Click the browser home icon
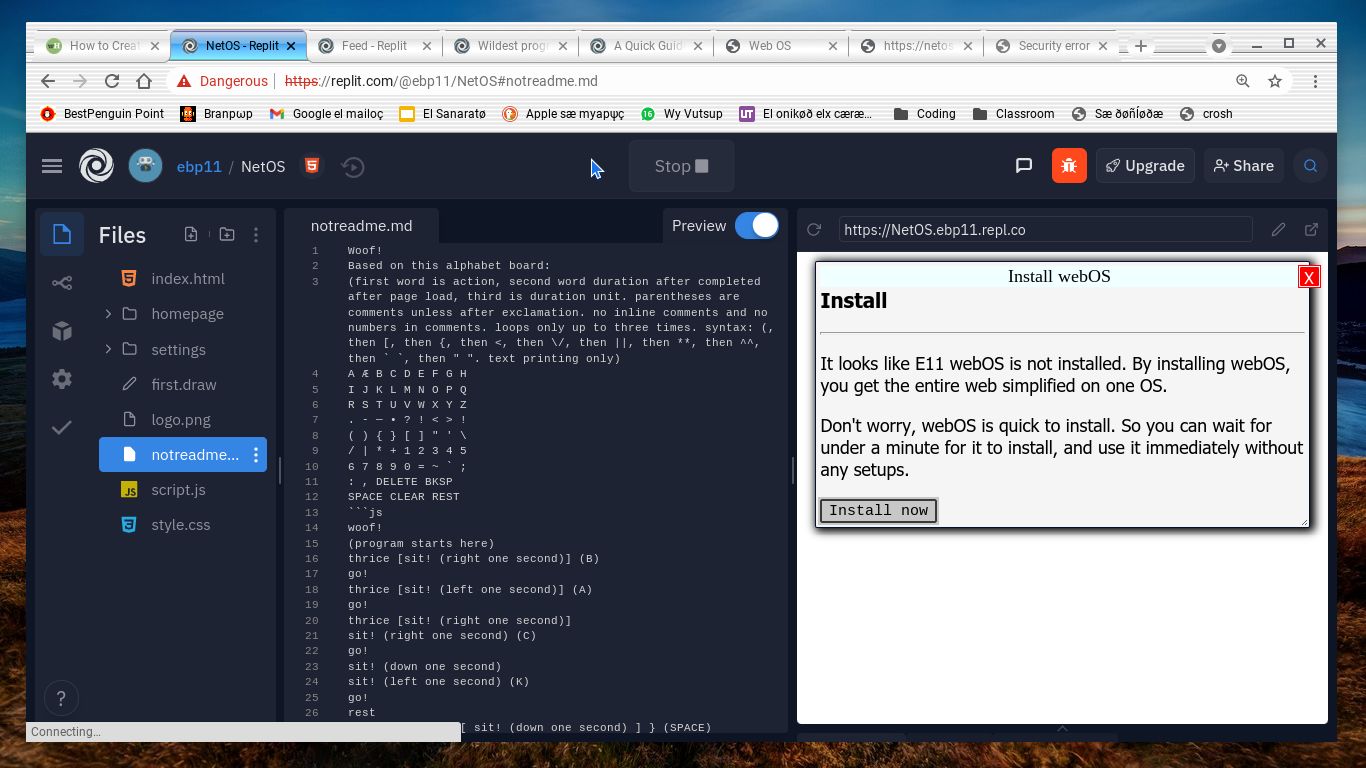Image resolution: width=1366 pixels, height=768 pixels. [x=144, y=81]
